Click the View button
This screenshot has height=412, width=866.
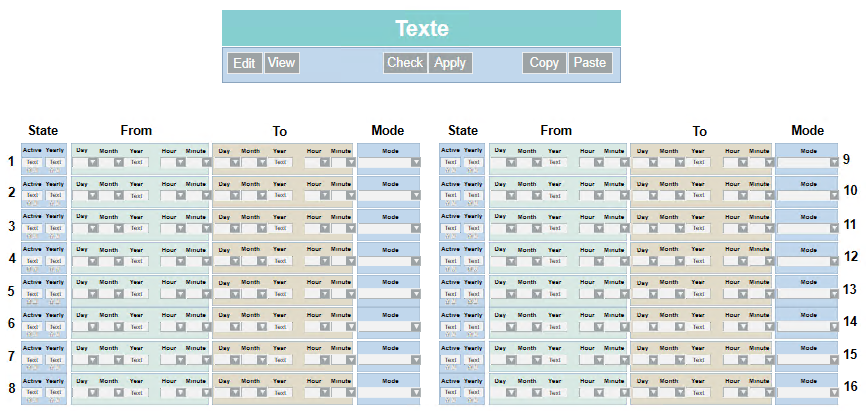pos(282,63)
